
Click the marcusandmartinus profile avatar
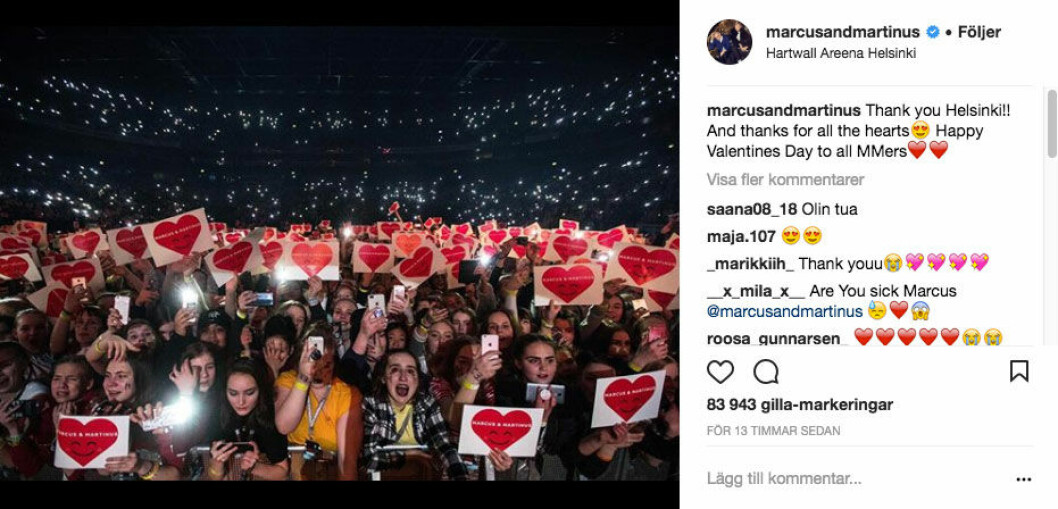[x=729, y=42]
